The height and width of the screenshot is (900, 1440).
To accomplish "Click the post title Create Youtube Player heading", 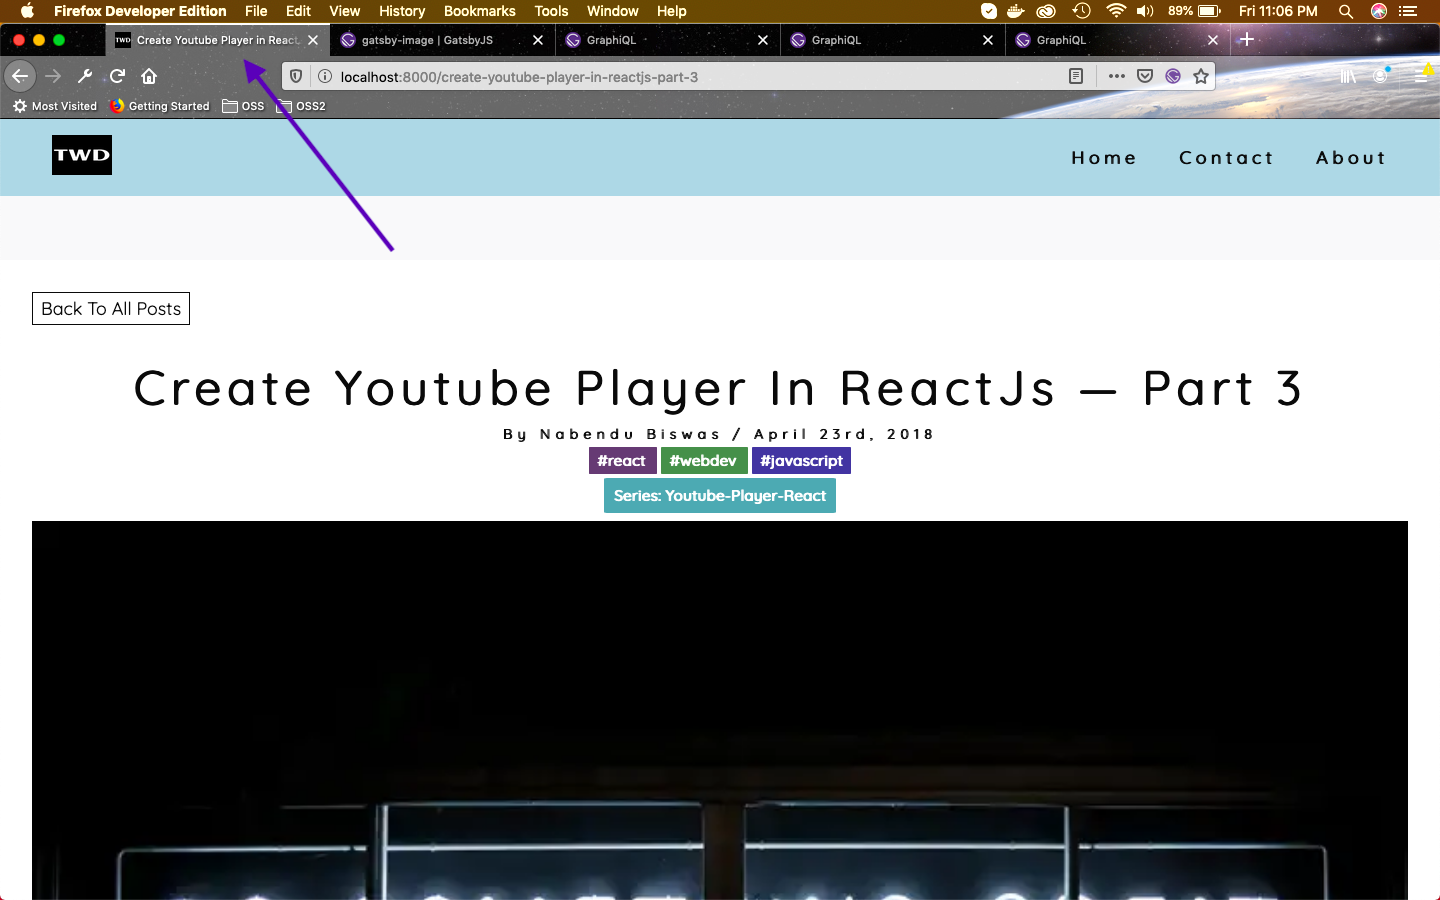I will (719, 389).
